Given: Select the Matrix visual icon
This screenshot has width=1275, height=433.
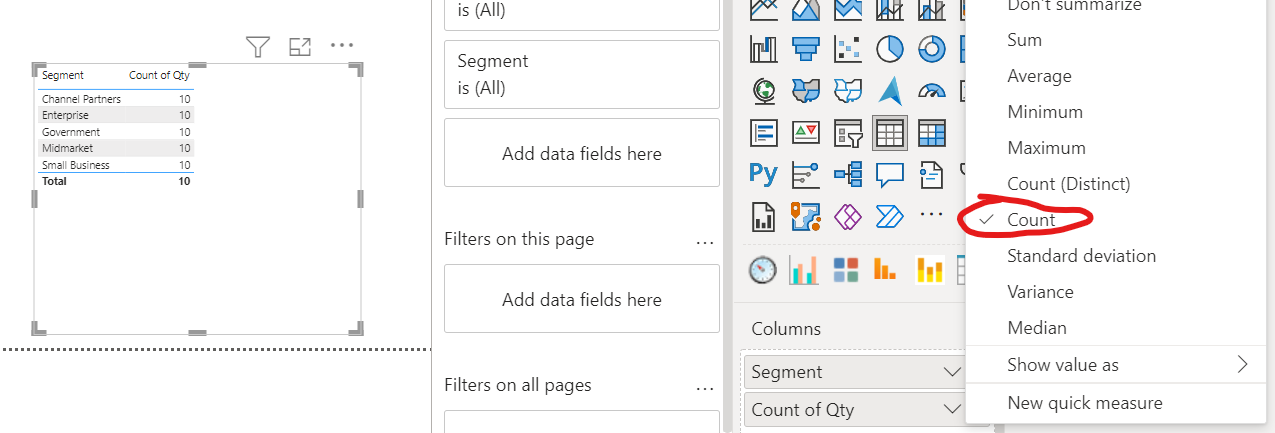Looking at the screenshot, I should click(x=932, y=132).
